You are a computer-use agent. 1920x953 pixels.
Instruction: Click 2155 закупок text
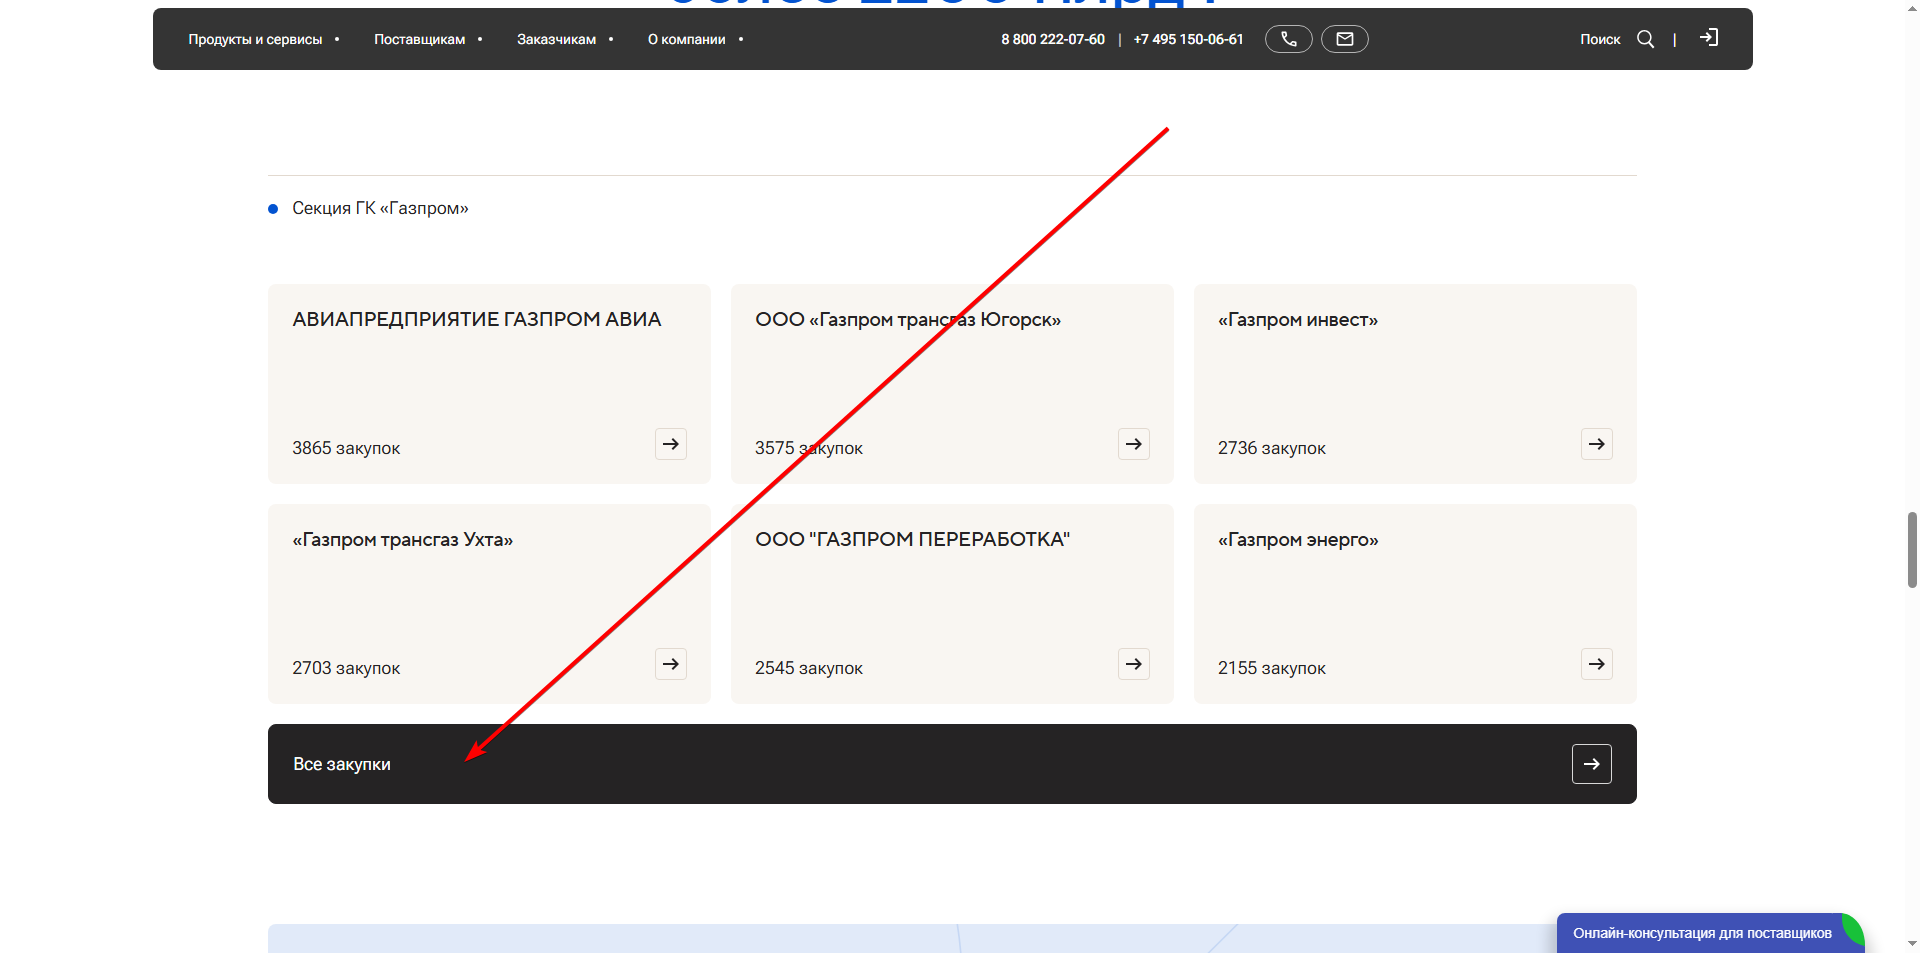[x=1272, y=668]
